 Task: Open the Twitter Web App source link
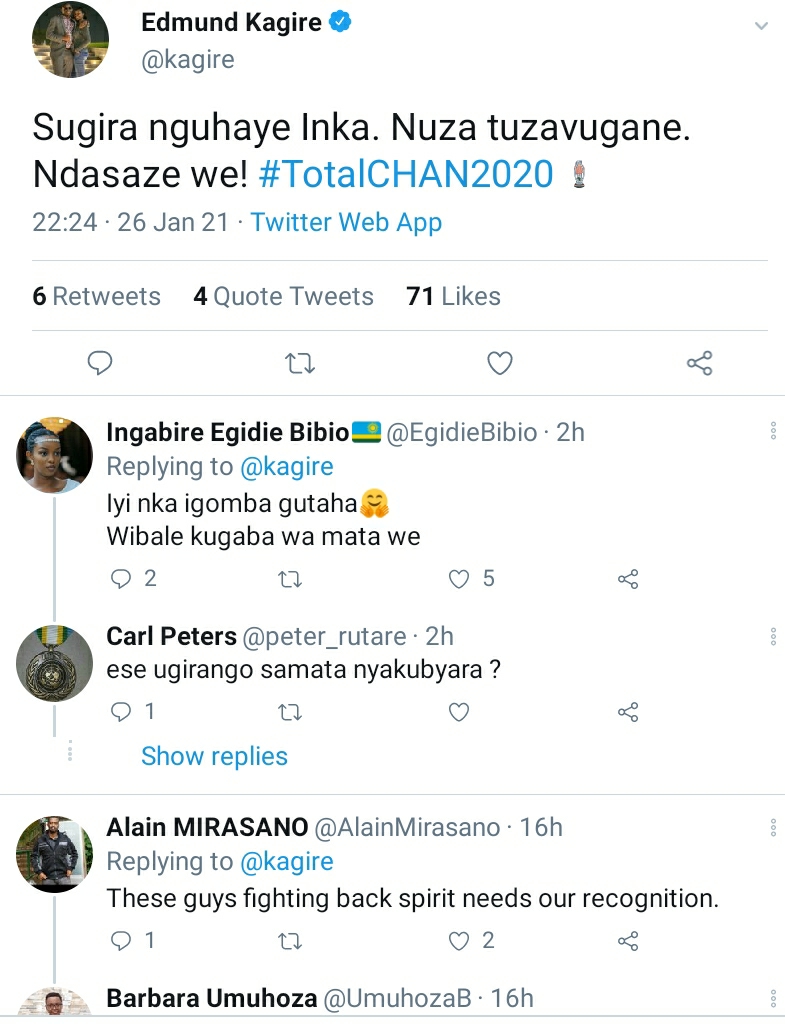point(346,222)
